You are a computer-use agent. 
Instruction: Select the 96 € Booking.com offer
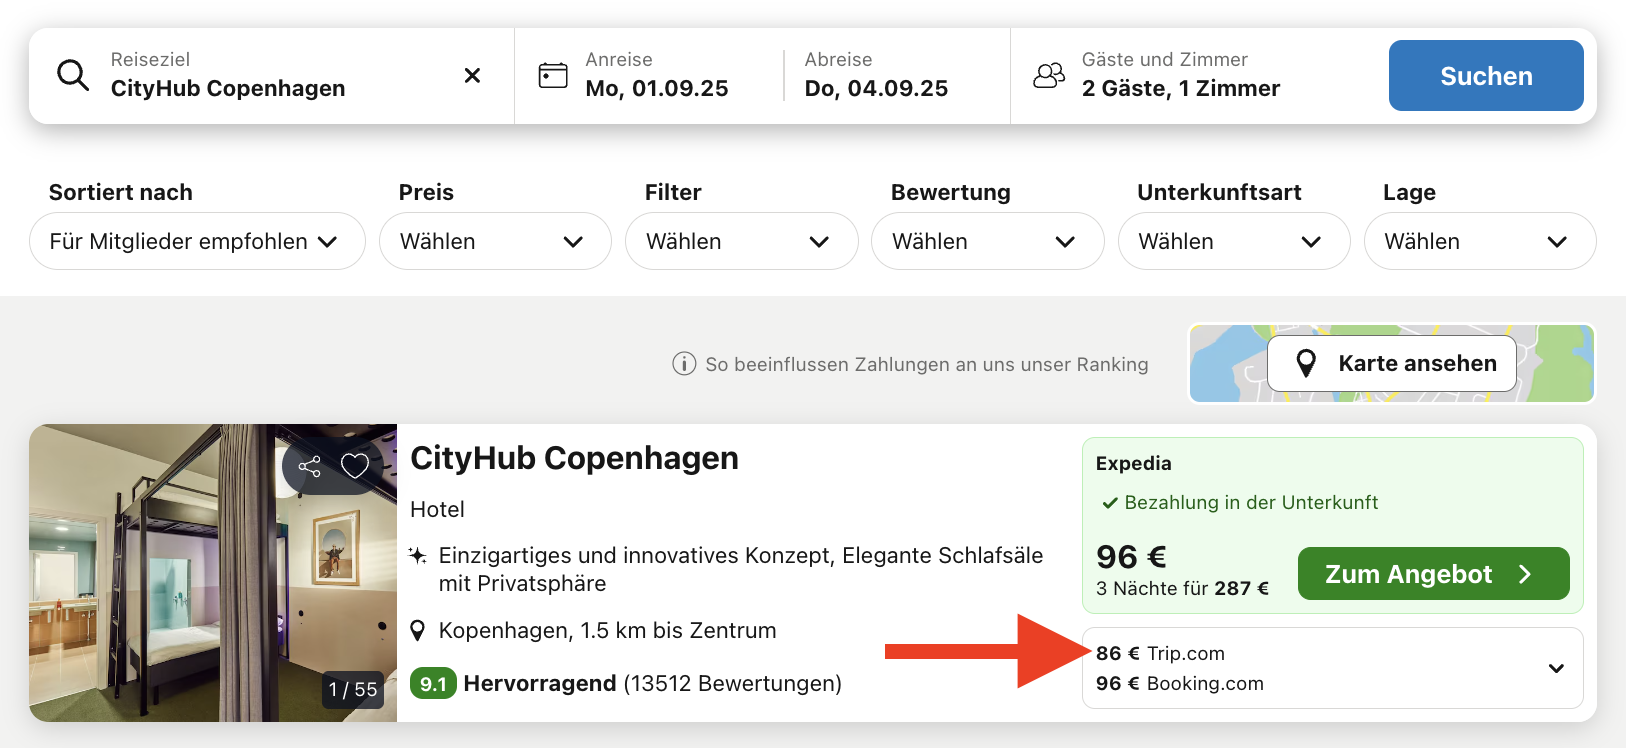1180,683
